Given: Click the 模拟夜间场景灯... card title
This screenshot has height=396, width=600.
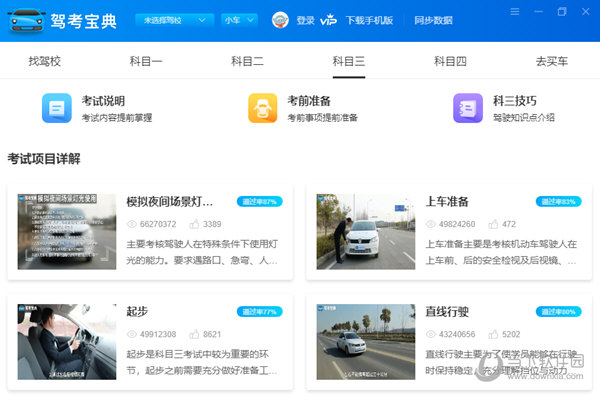Looking at the screenshot, I should (170, 201).
